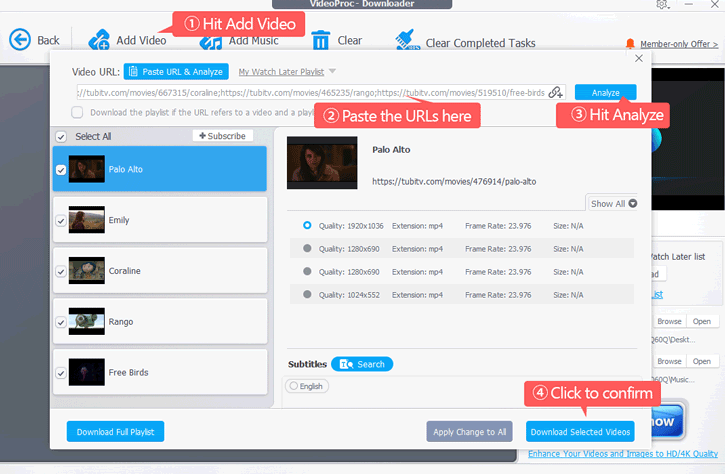Click the Palo Alto tubitv URL text
The height and width of the screenshot is (474, 725).
click(x=454, y=181)
